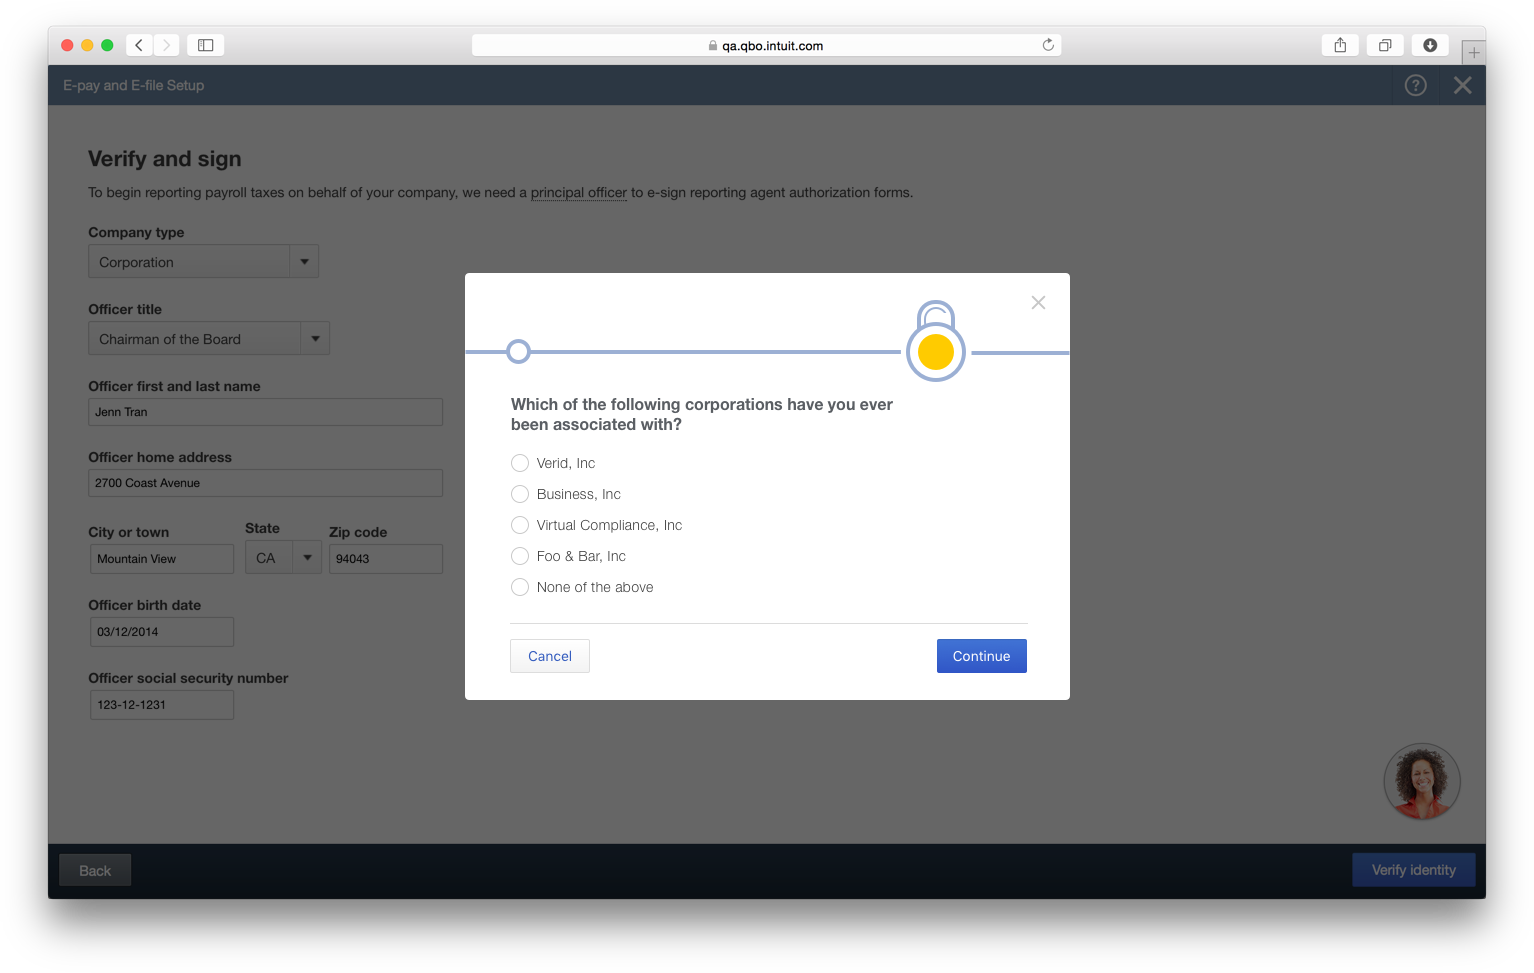This screenshot has height=973, width=1534.
Task: Click the social security number field
Action: 161,705
